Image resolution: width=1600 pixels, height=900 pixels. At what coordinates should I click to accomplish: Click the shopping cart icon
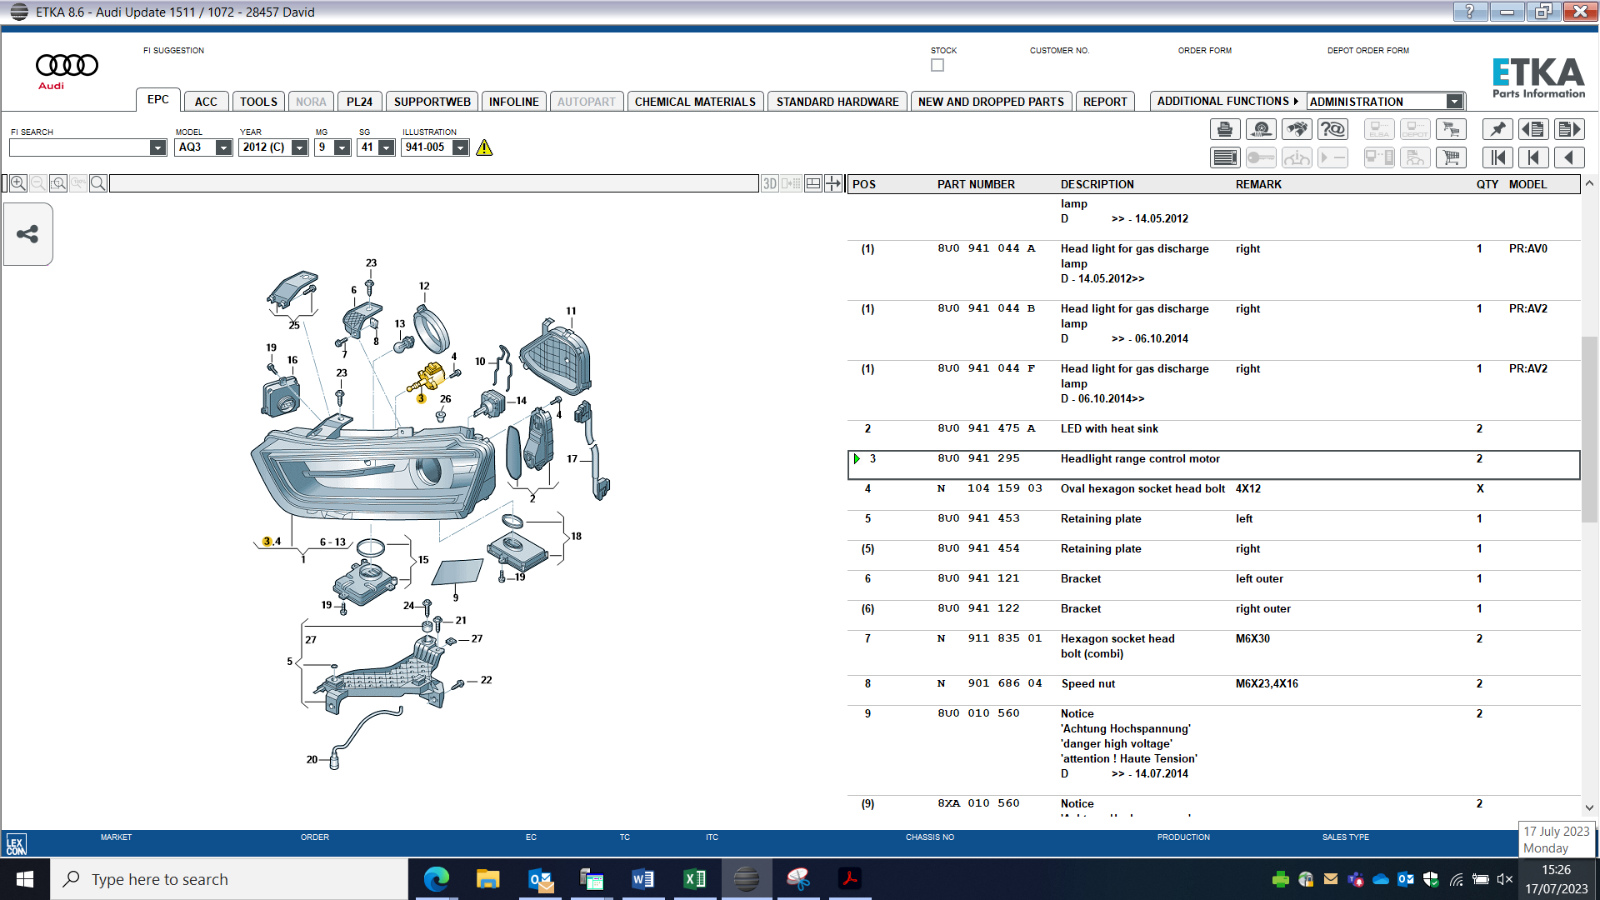(x=1451, y=157)
